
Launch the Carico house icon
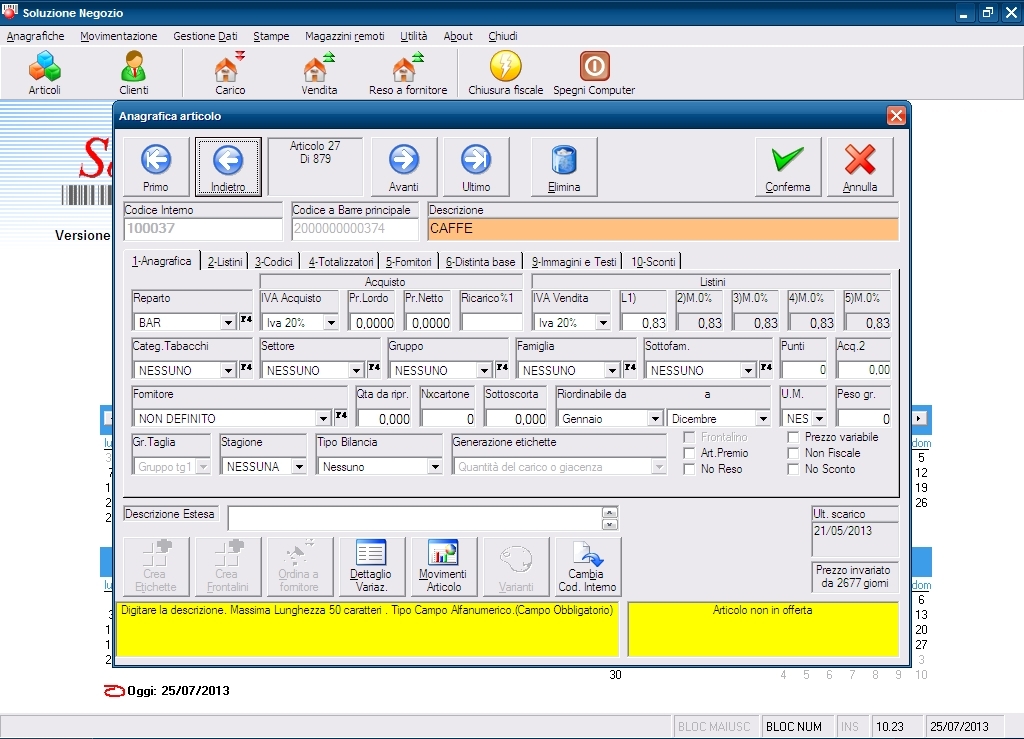click(230, 72)
